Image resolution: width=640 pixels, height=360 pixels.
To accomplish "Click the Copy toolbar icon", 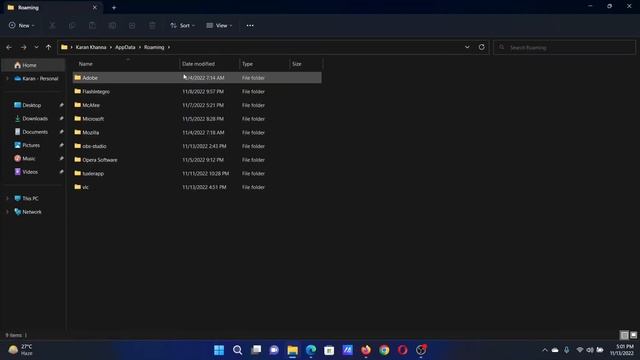I will coord(72,25).
